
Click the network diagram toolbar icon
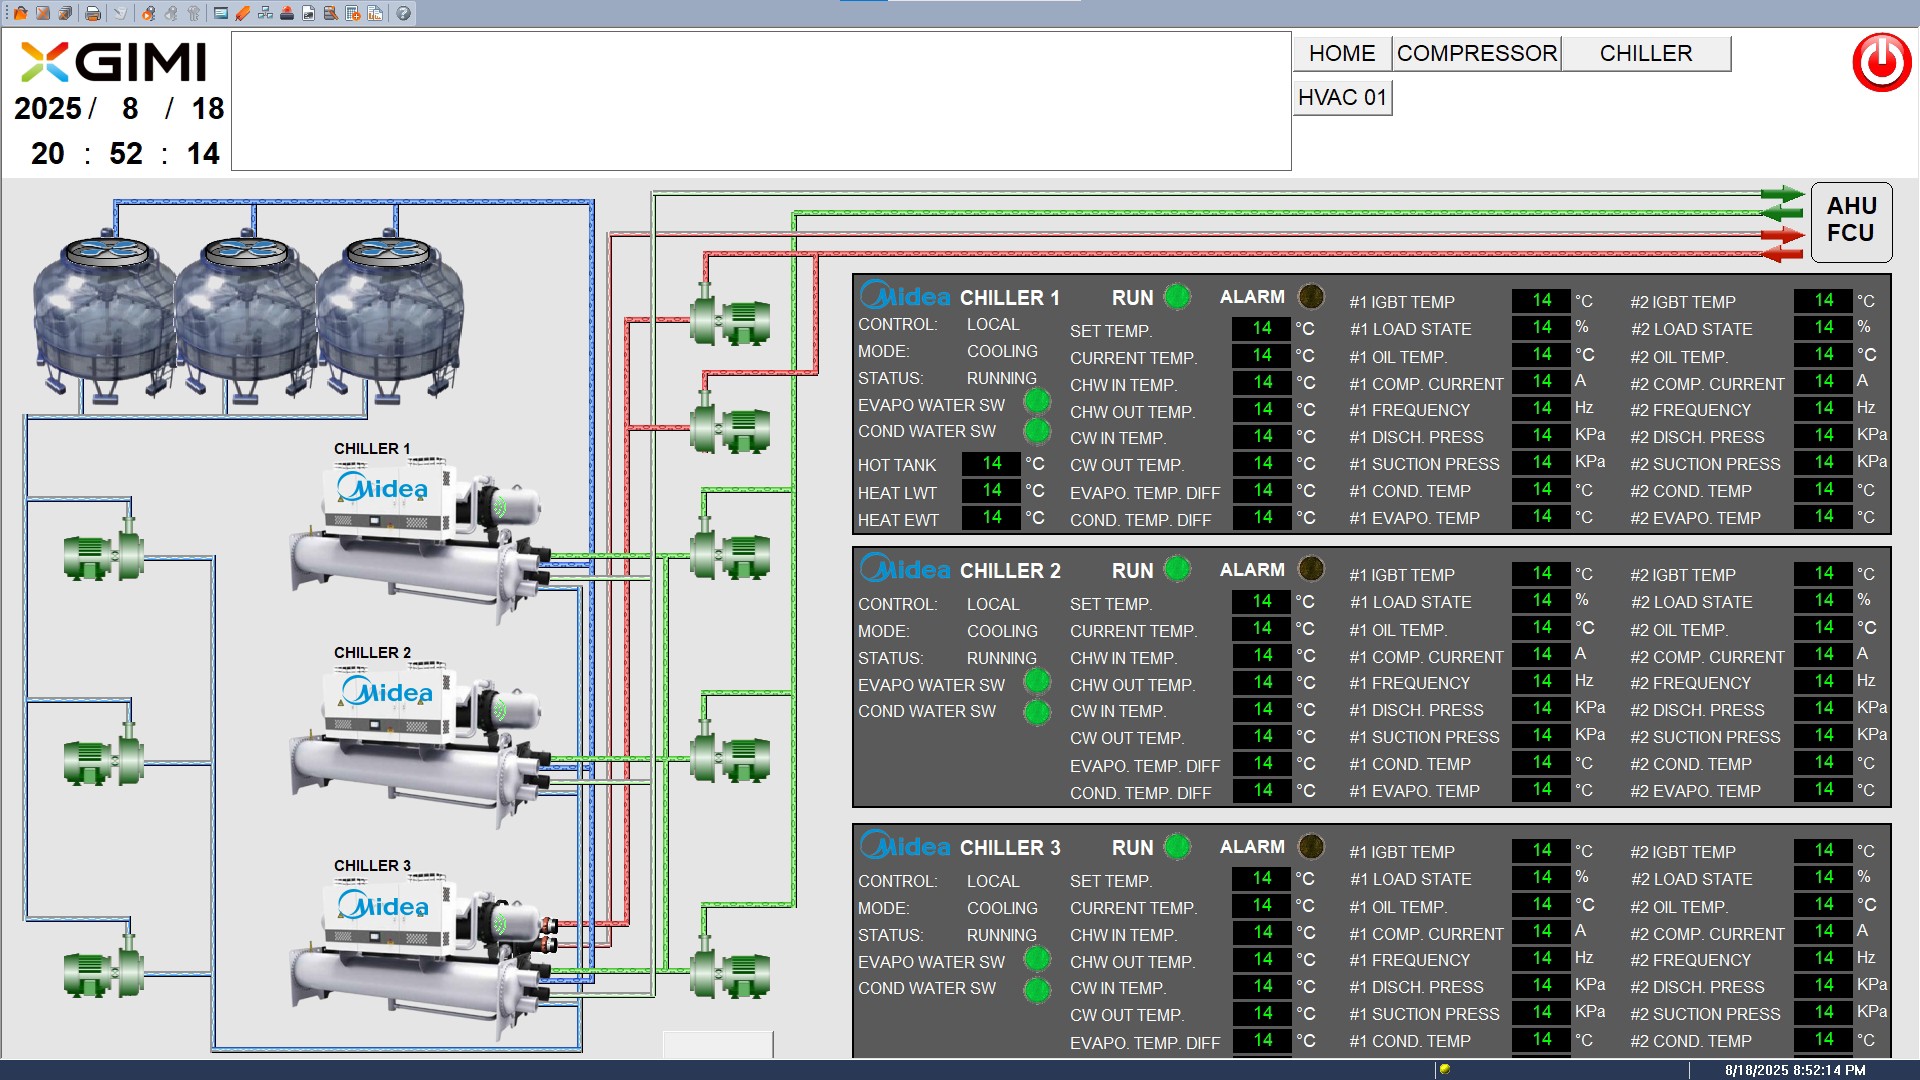coord(265,13)
